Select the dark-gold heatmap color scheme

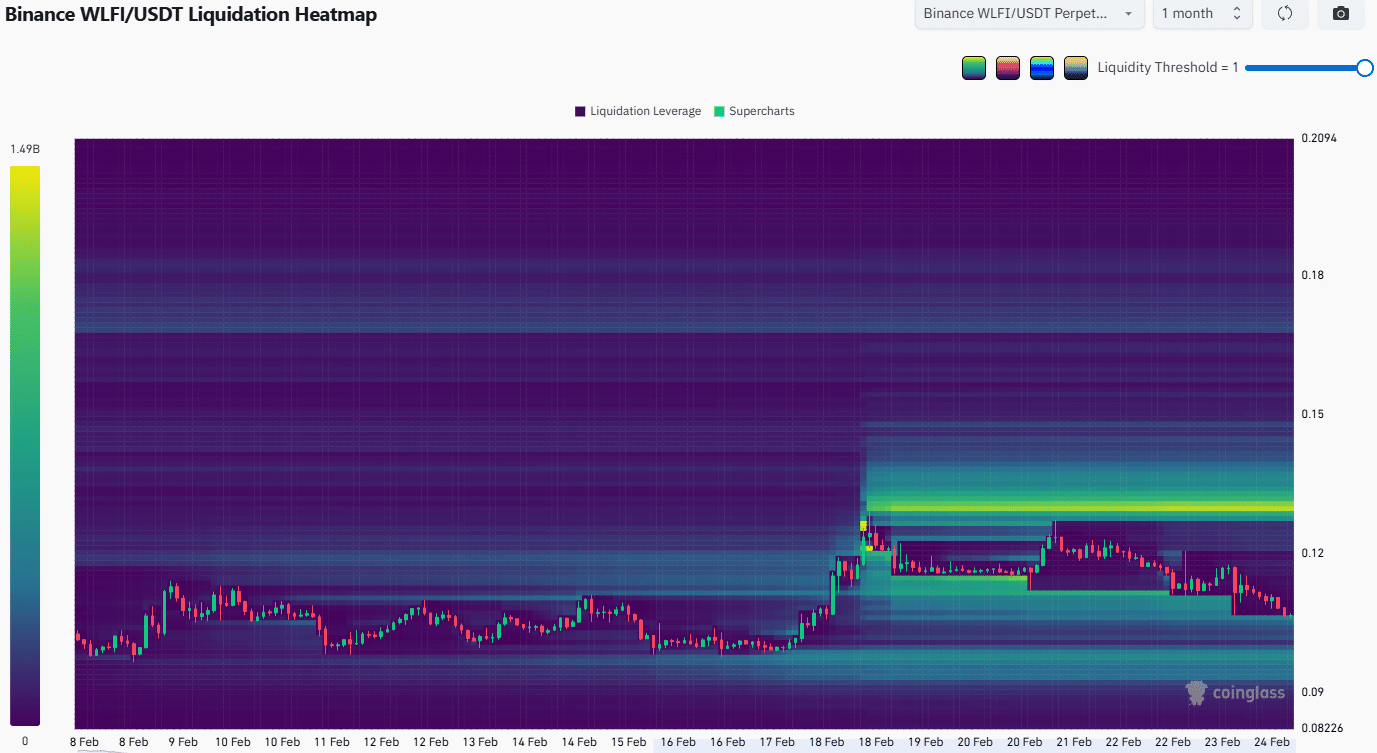coord(1075,67)
